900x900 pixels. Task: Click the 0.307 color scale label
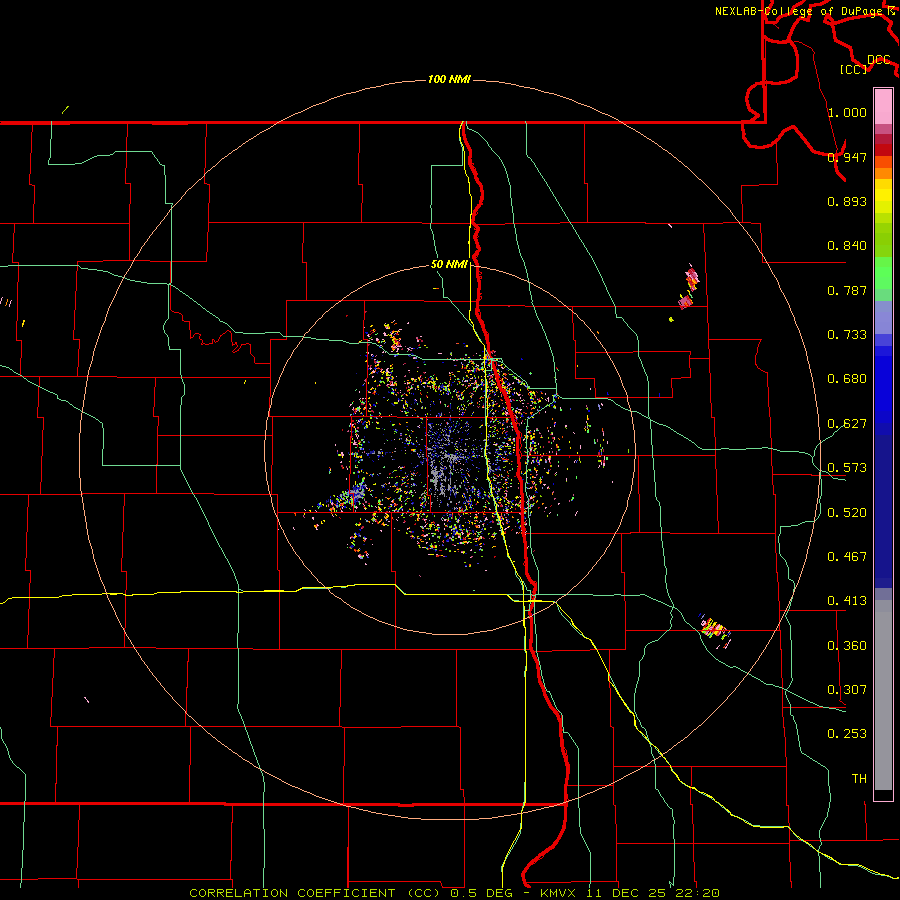pos(847,690)
